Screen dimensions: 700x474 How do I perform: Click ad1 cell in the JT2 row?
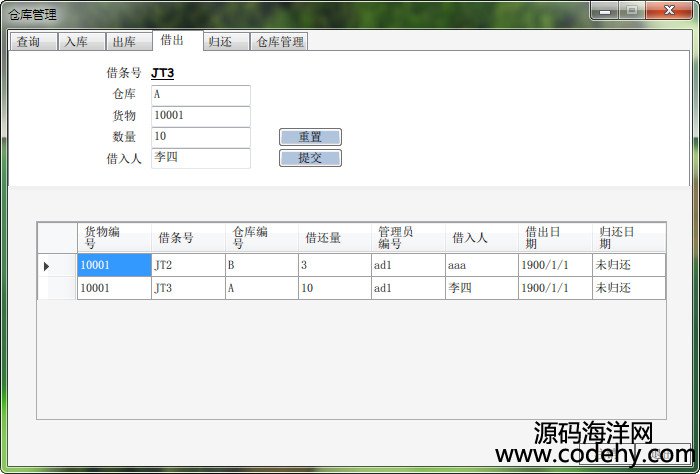[408, 265]
